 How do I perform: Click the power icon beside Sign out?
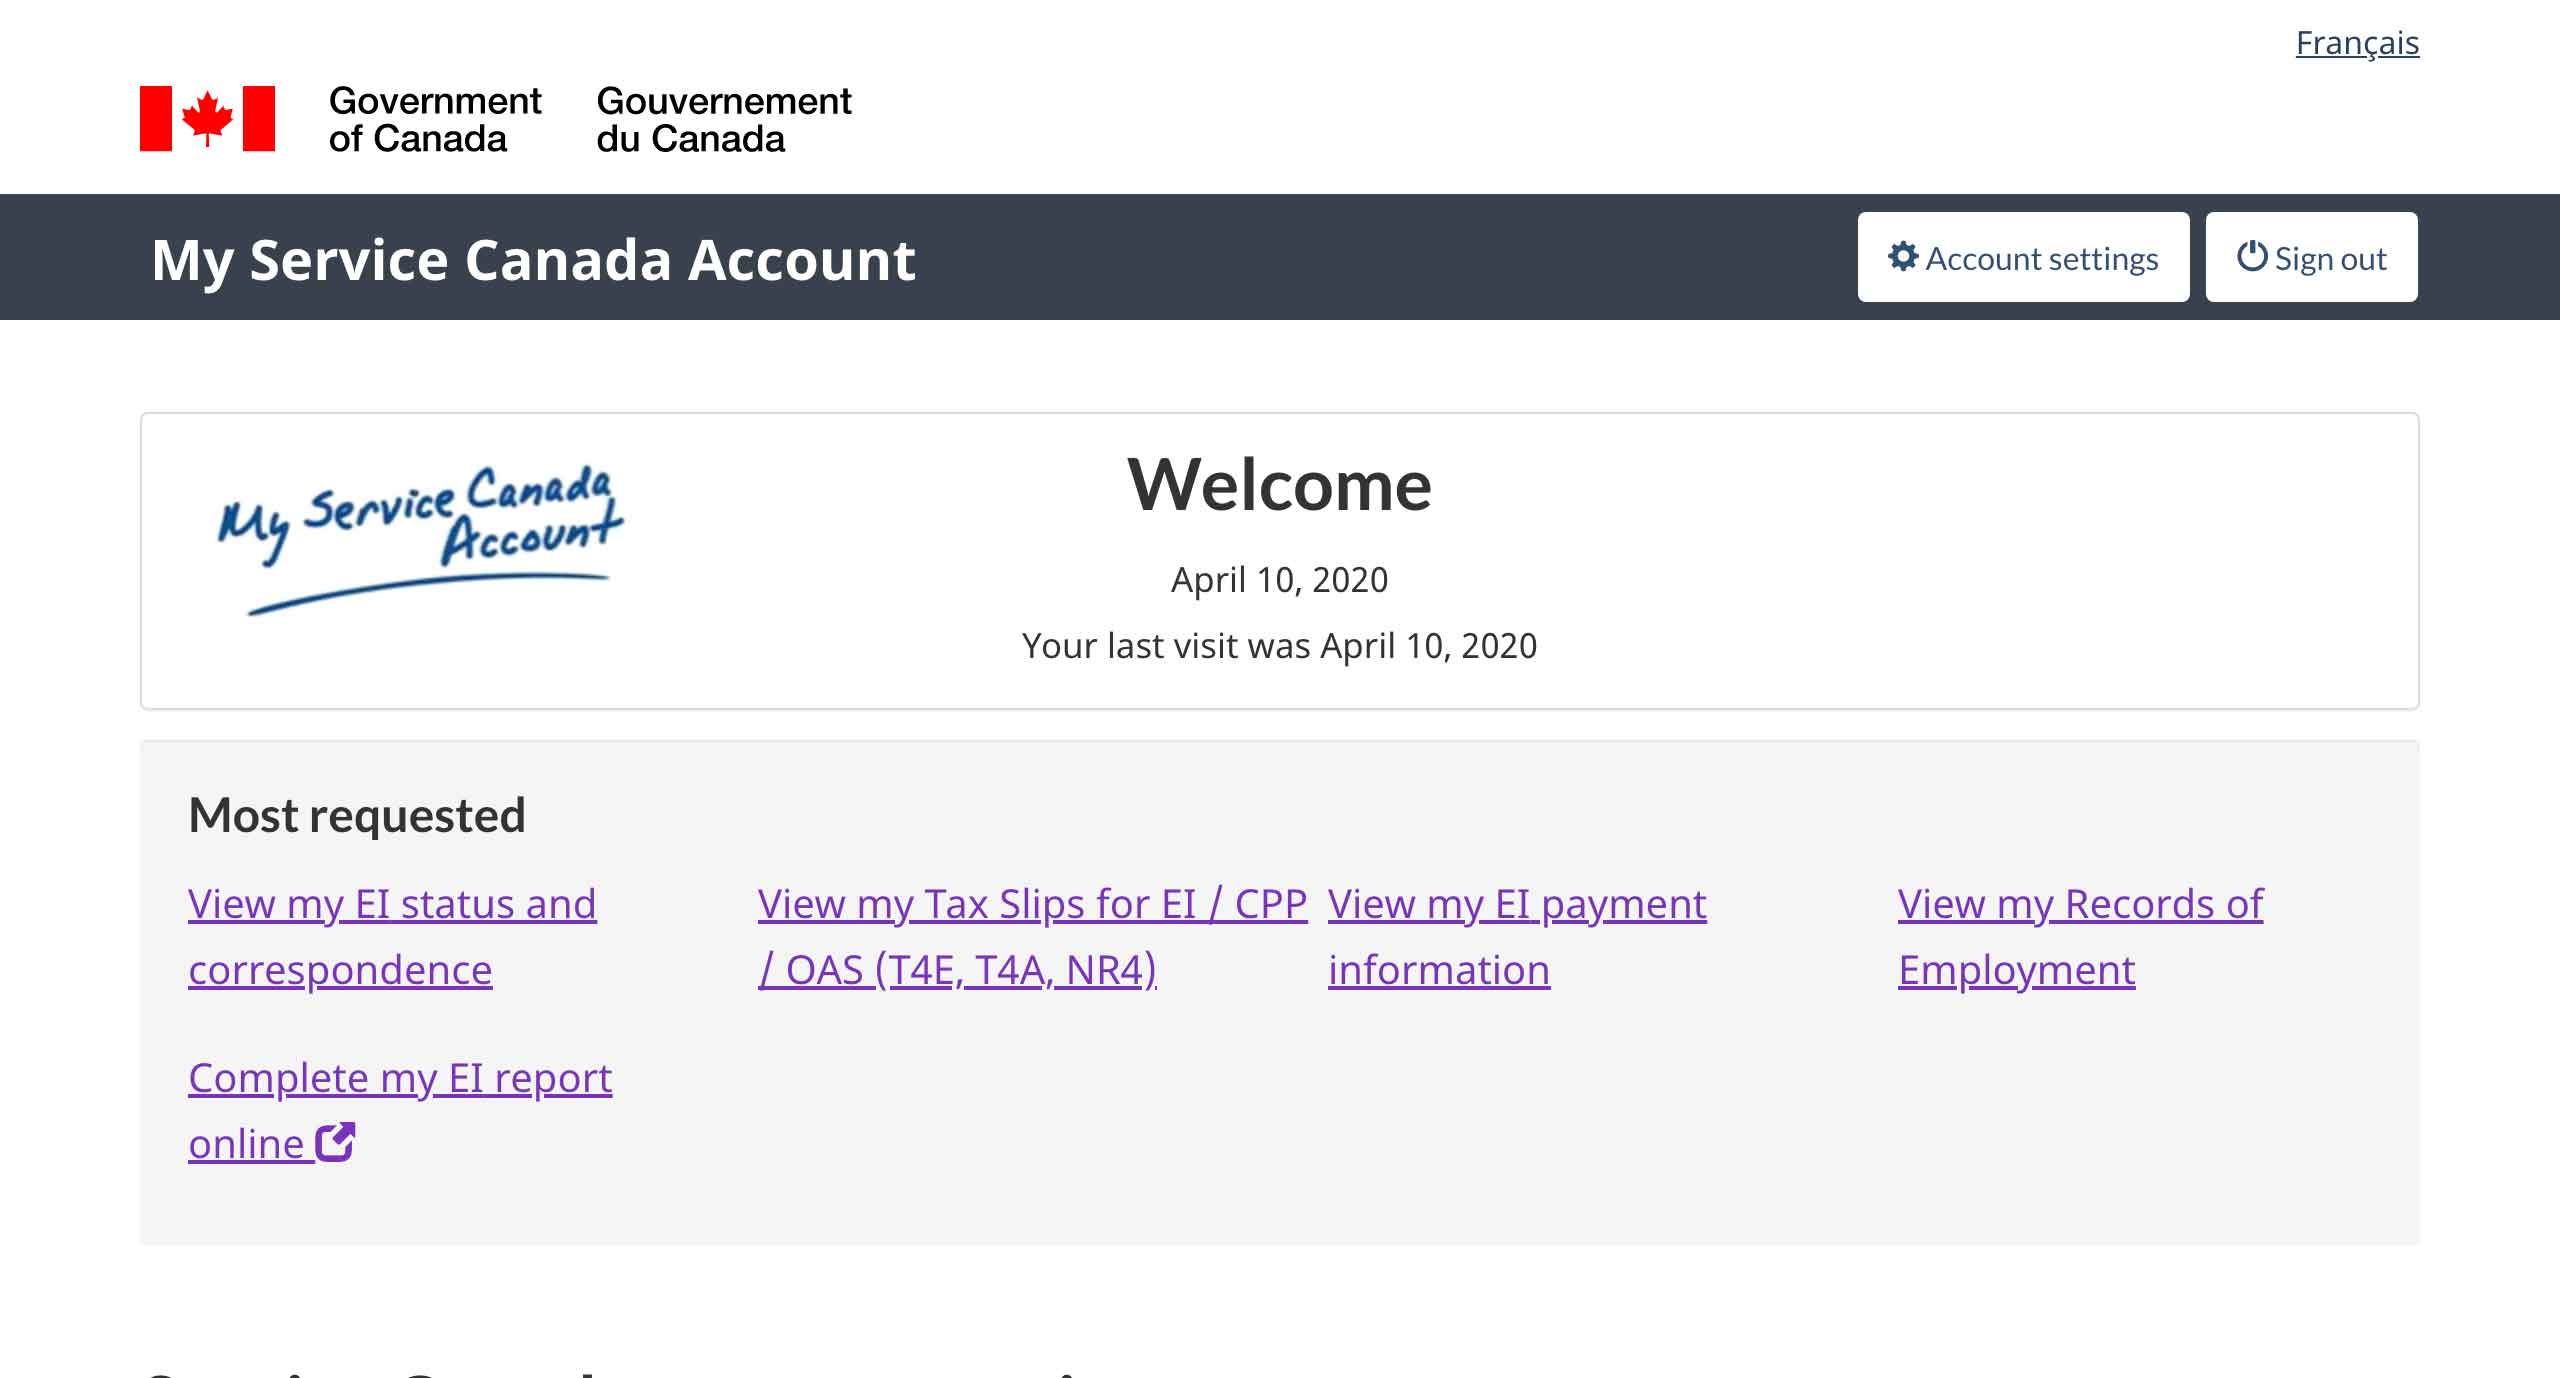pyautogui.click(x=2251, y=256)
